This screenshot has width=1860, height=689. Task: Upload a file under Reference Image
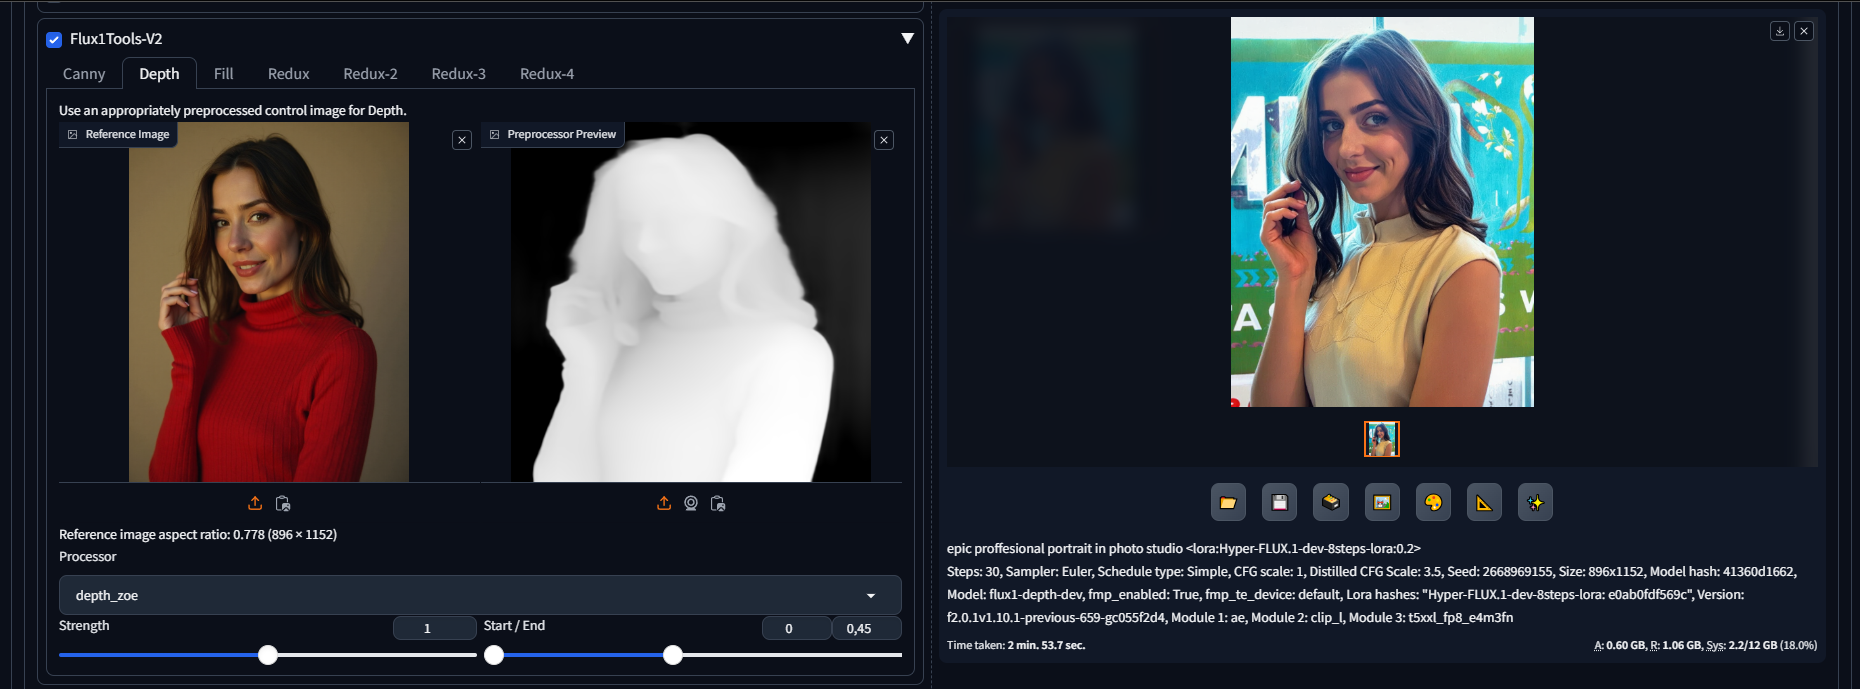[x=255, y=503]
